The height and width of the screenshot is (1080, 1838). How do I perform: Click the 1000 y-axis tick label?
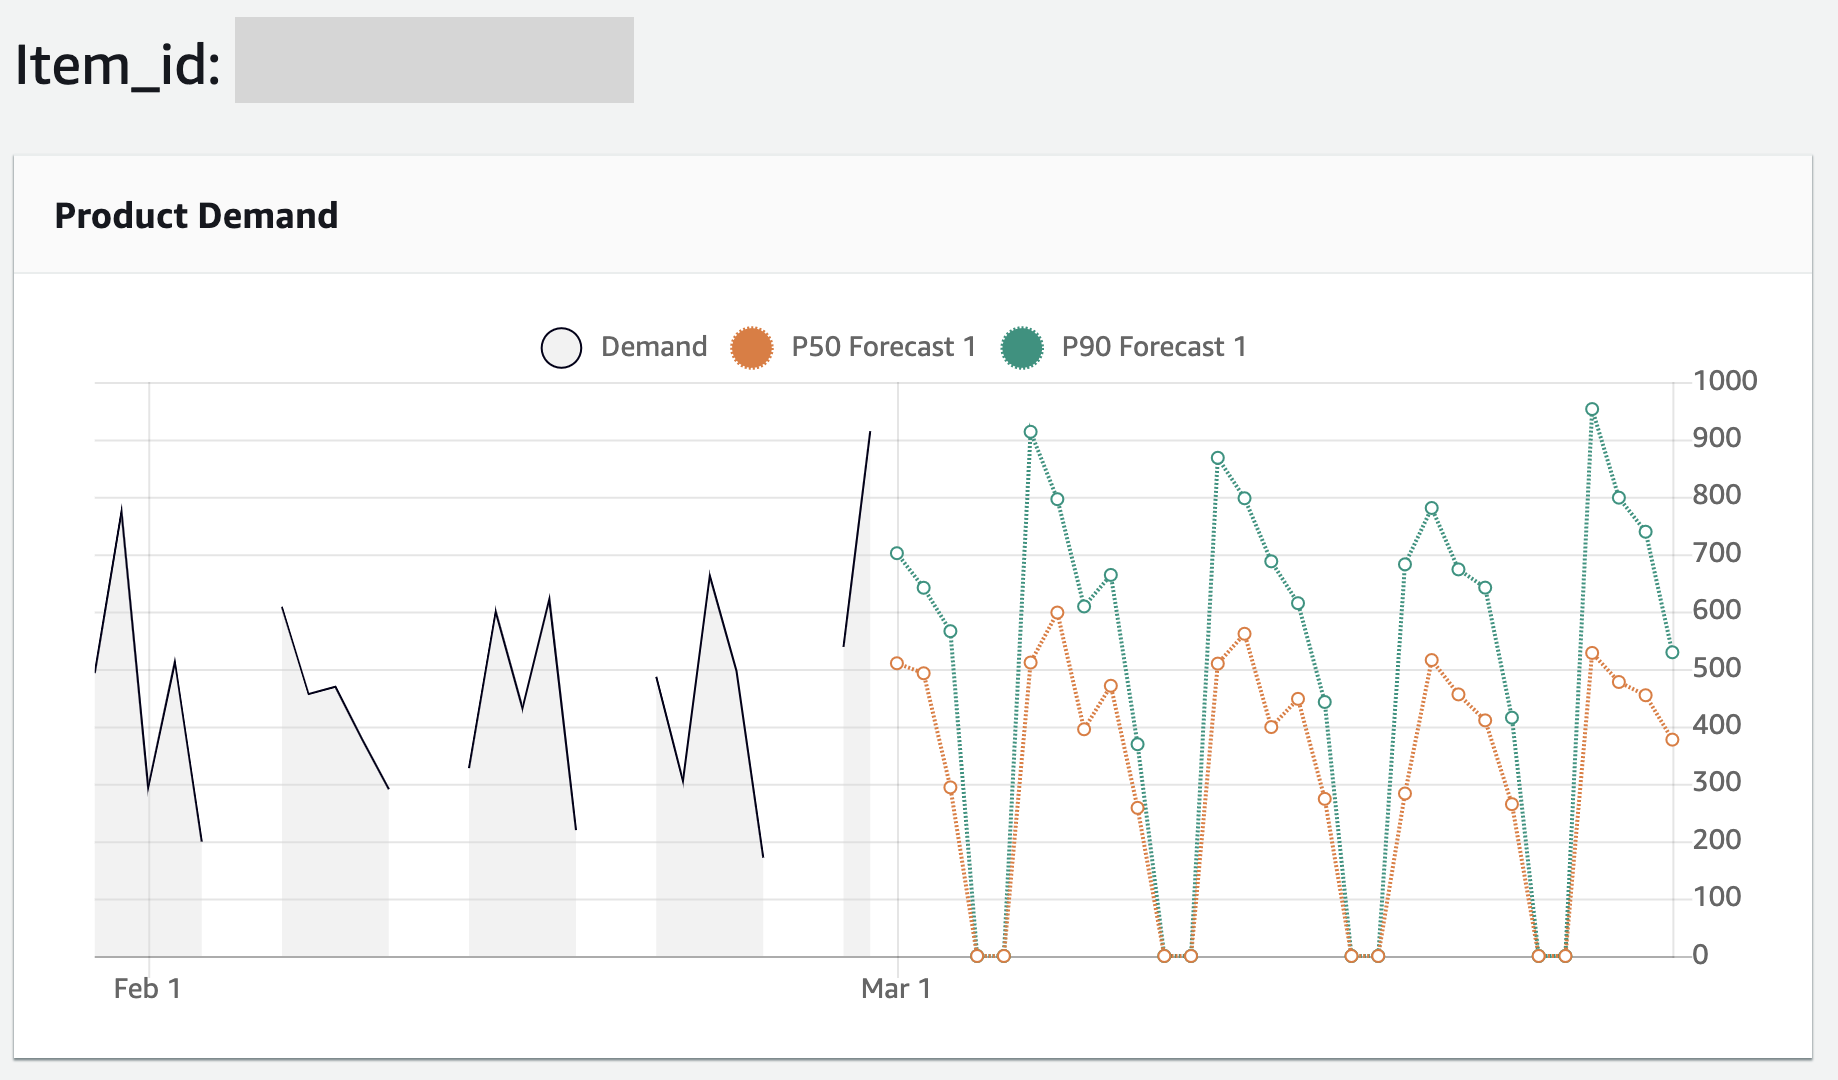(1724, 381)
